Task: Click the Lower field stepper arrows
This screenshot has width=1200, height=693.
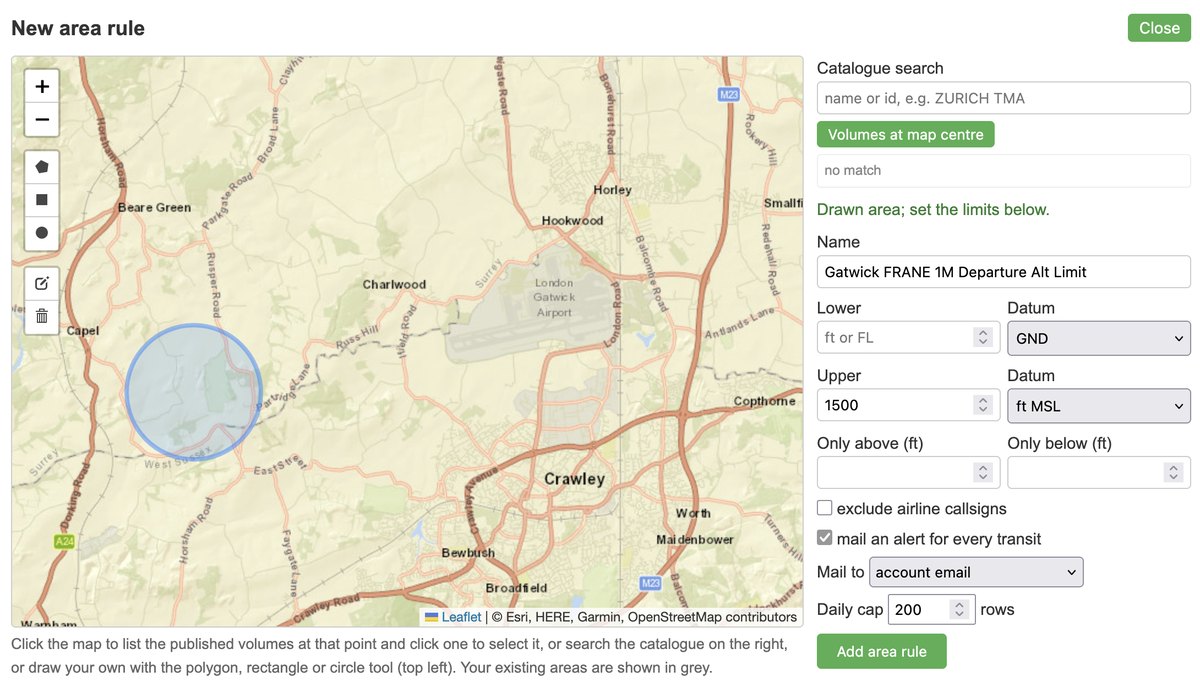Action: click(x=983, y=338)
